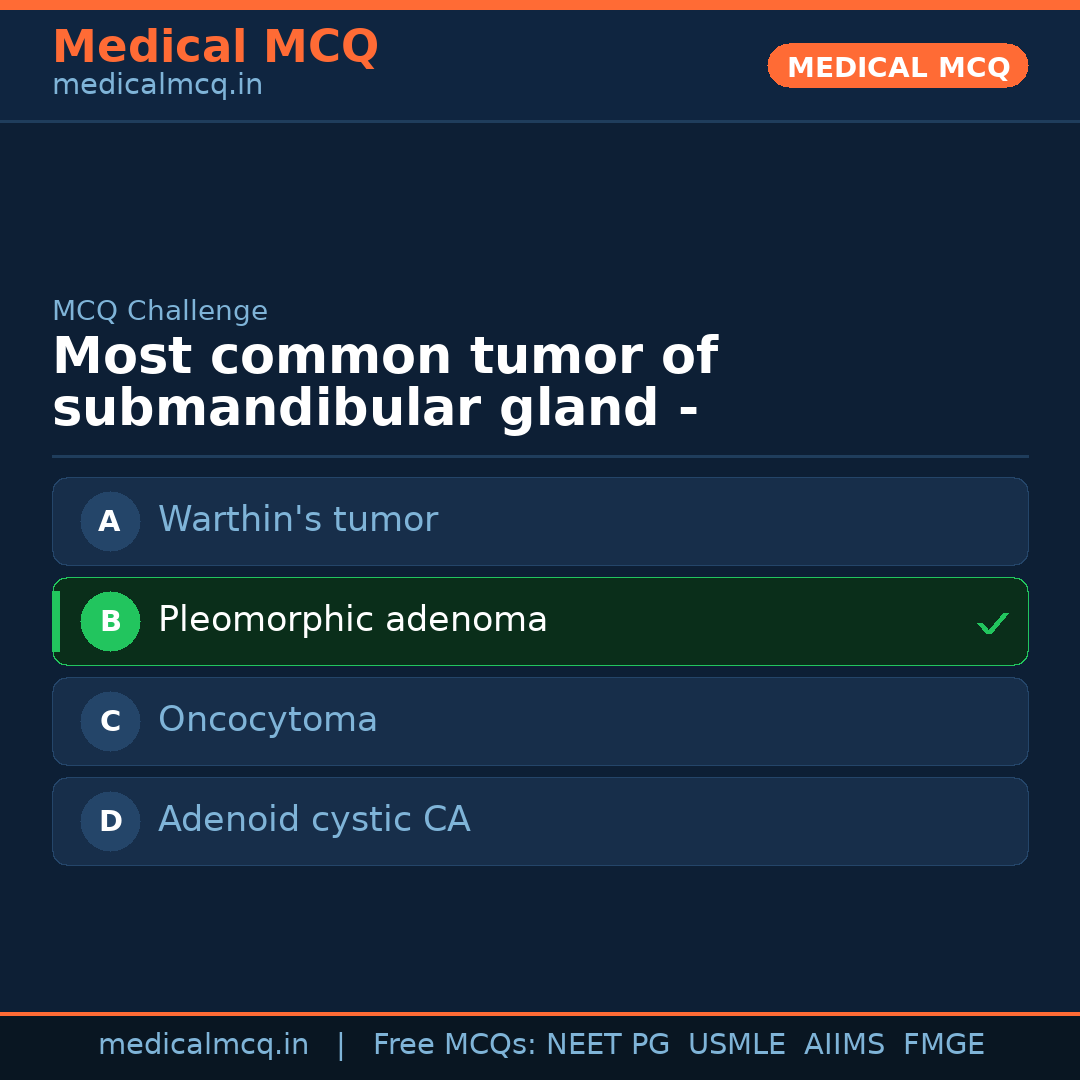This screenshot has height=1080, width=1080.
Task: Click the circled letter C badge
Action: click(x=110, y=721)
